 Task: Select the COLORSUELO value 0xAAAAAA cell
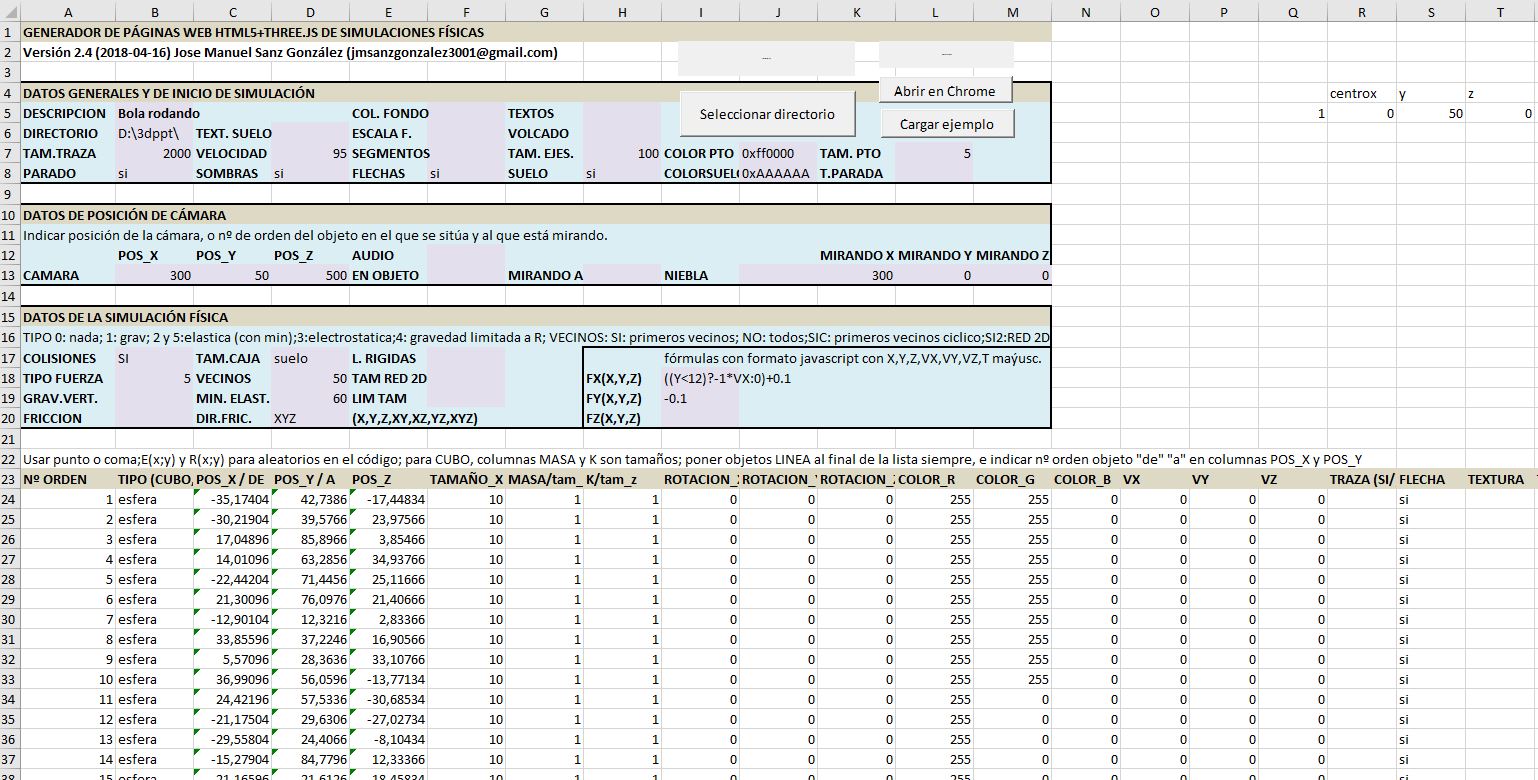(x=777, y=174)
